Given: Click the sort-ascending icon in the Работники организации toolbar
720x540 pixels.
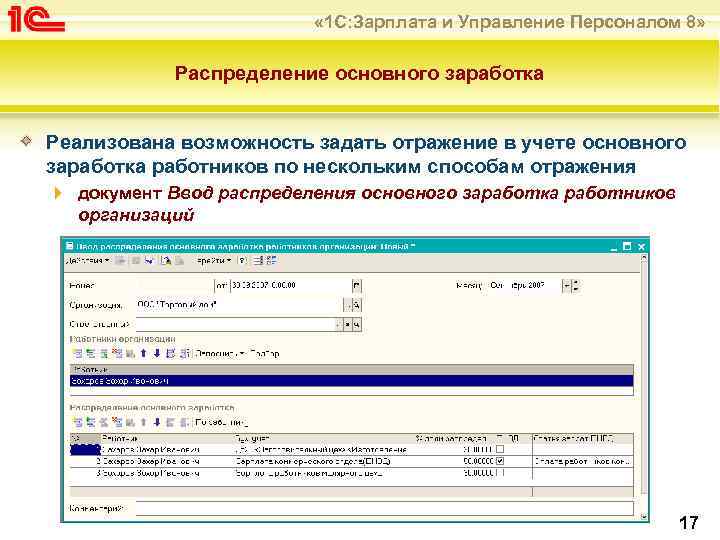Looking at the screenshot, I should (171, 354).
